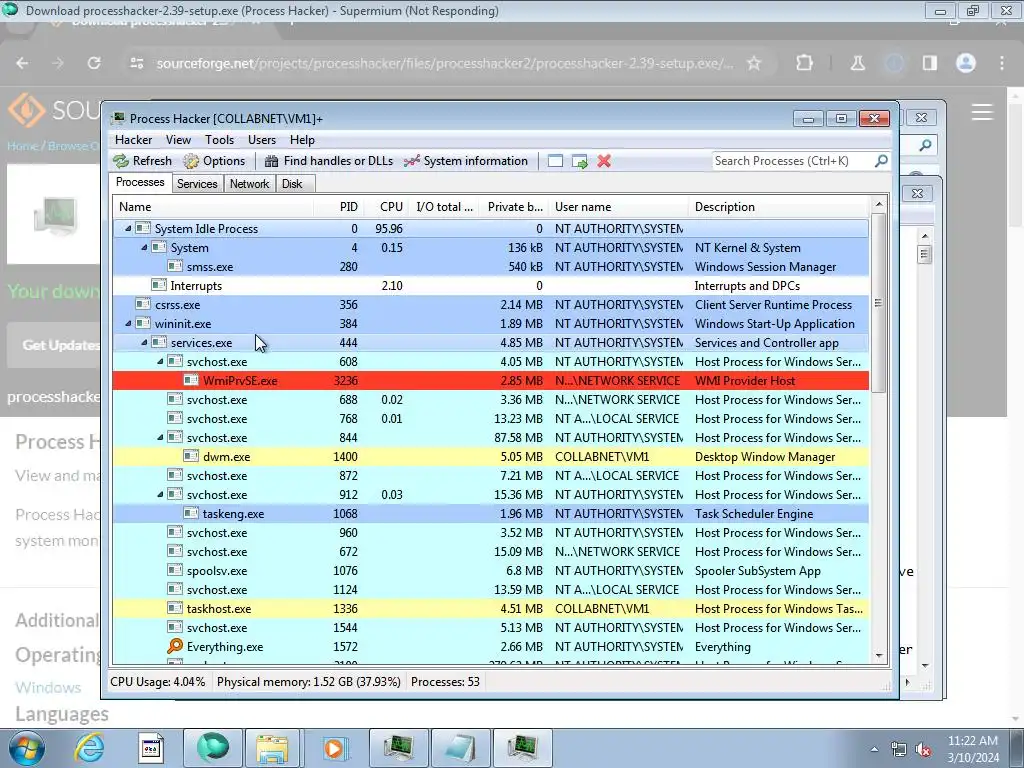Click the taskbar clock 11:22 AM
The width and height of the screenshot is (1024, 768).
click(972, 741)
